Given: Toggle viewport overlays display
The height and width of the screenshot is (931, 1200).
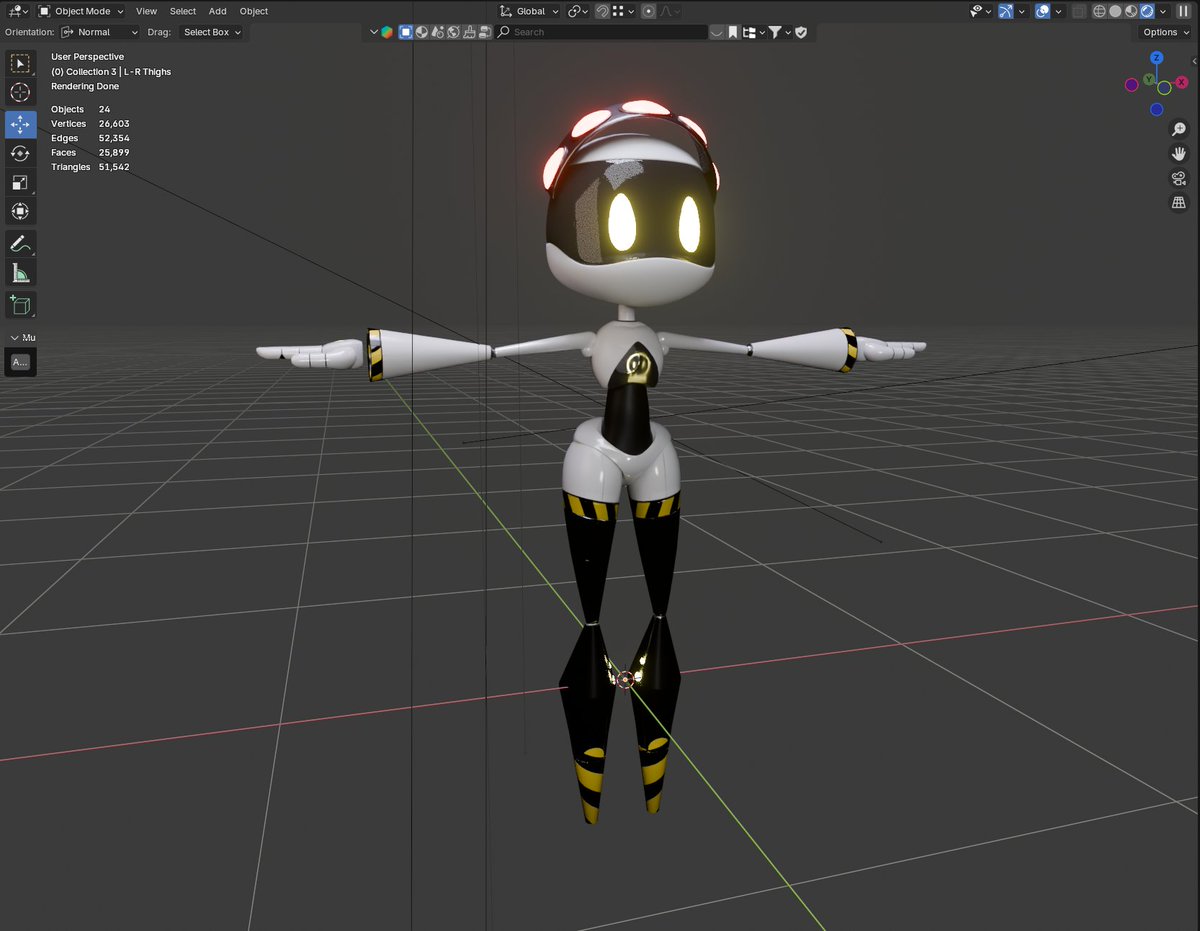Looking at the screenshot, I should [x=1042, y=11].
